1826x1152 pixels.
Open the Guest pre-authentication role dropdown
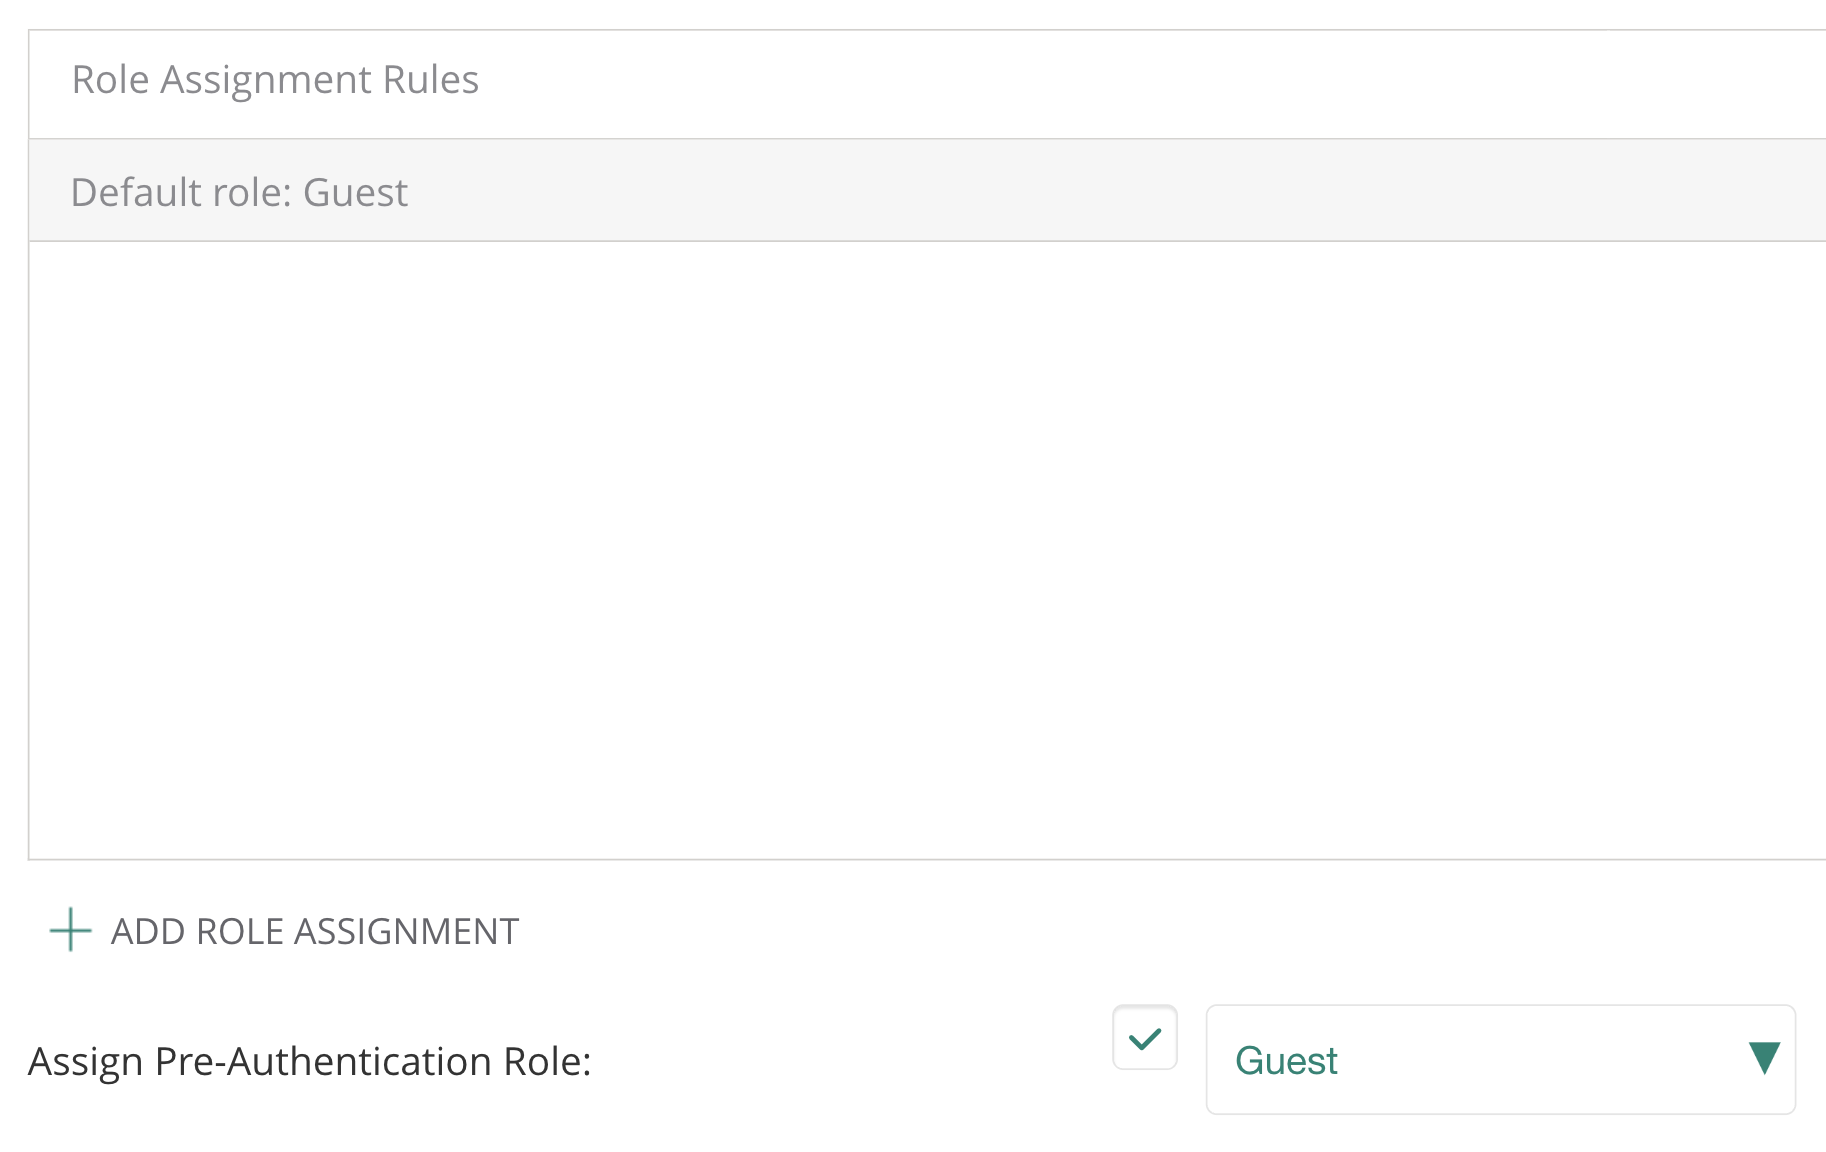pyautogui.click(x=1499, y=1060)
